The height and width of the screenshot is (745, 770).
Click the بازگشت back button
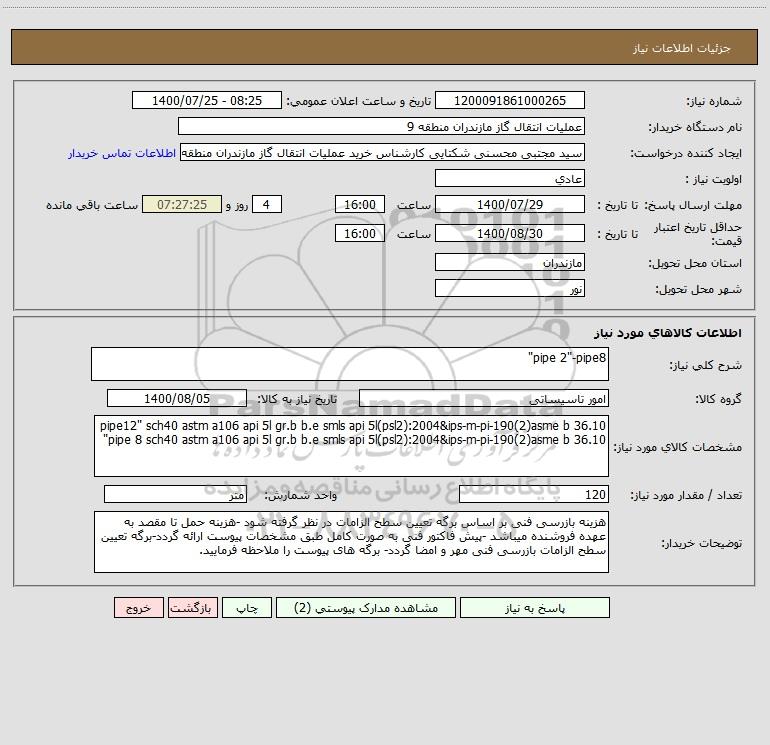[192, 607]
